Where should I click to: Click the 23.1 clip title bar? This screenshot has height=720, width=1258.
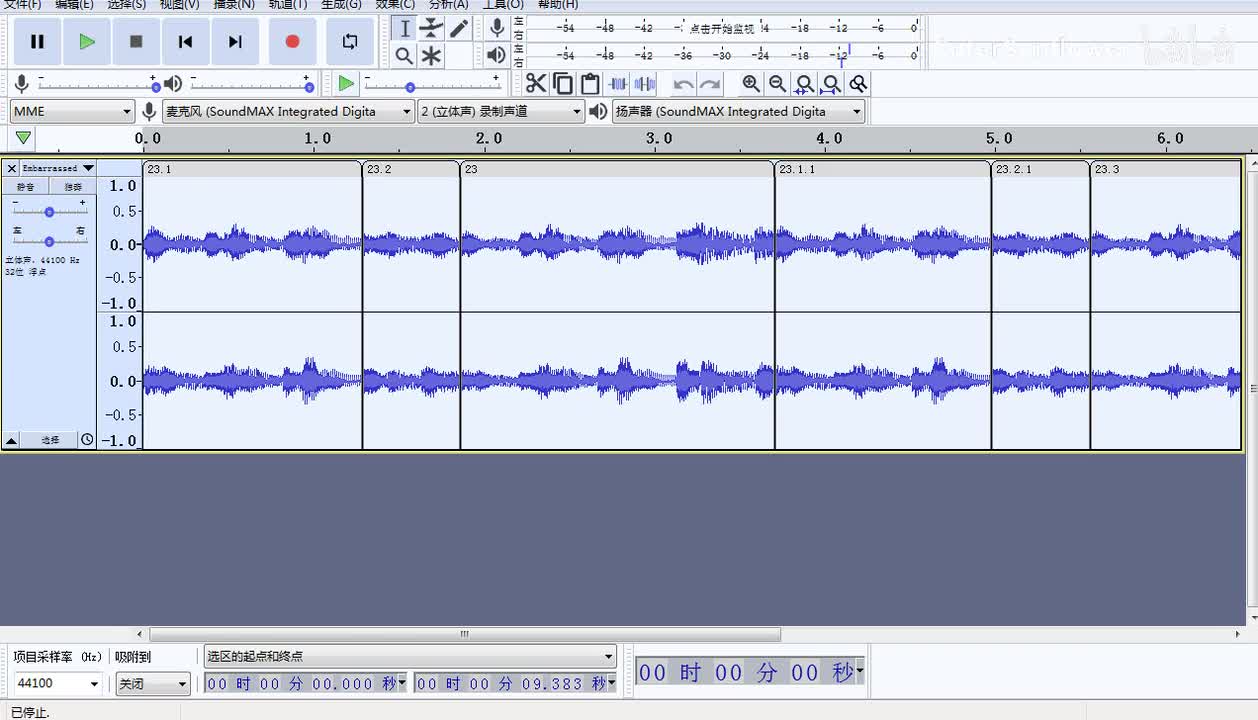click(x=252, y=169)
